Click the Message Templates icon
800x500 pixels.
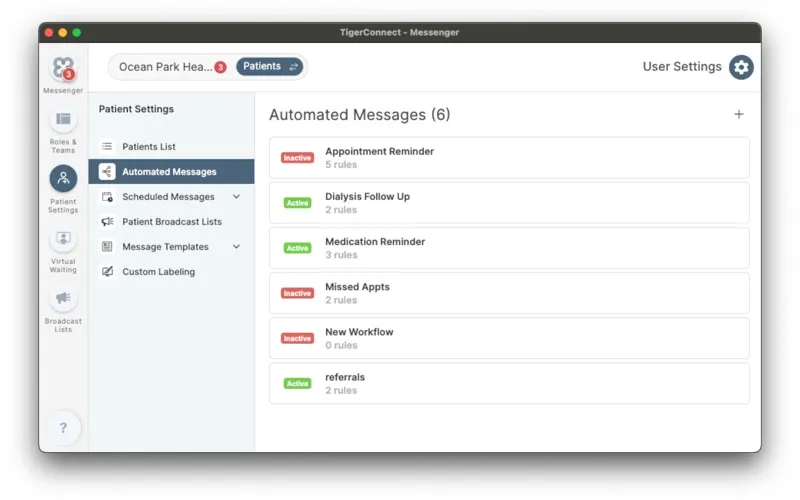point(107,246)
